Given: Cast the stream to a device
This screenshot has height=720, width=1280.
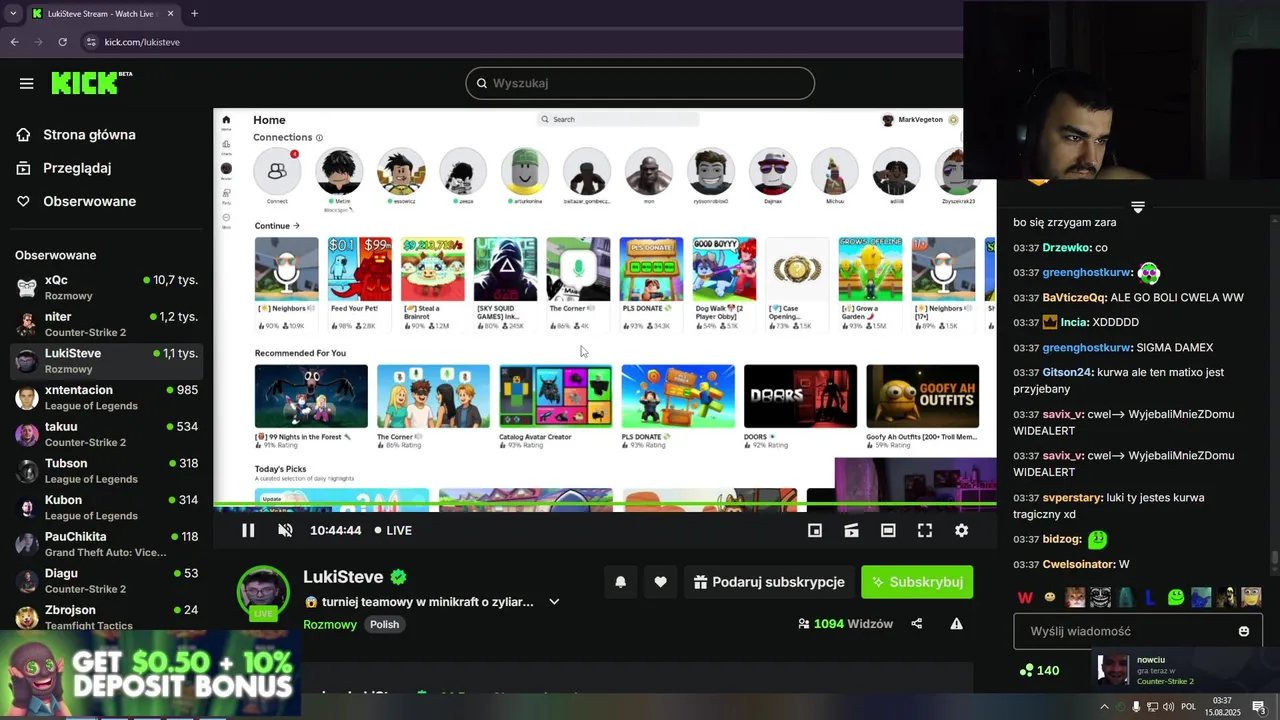Looking at the screenshot, I should 851,530.
